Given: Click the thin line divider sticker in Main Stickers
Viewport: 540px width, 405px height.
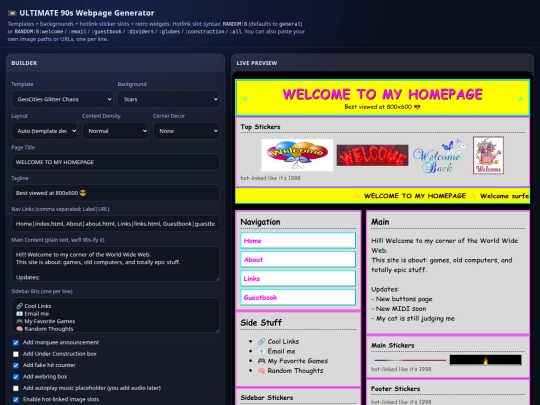Looking at the screenshot, I should click(410, 361).
